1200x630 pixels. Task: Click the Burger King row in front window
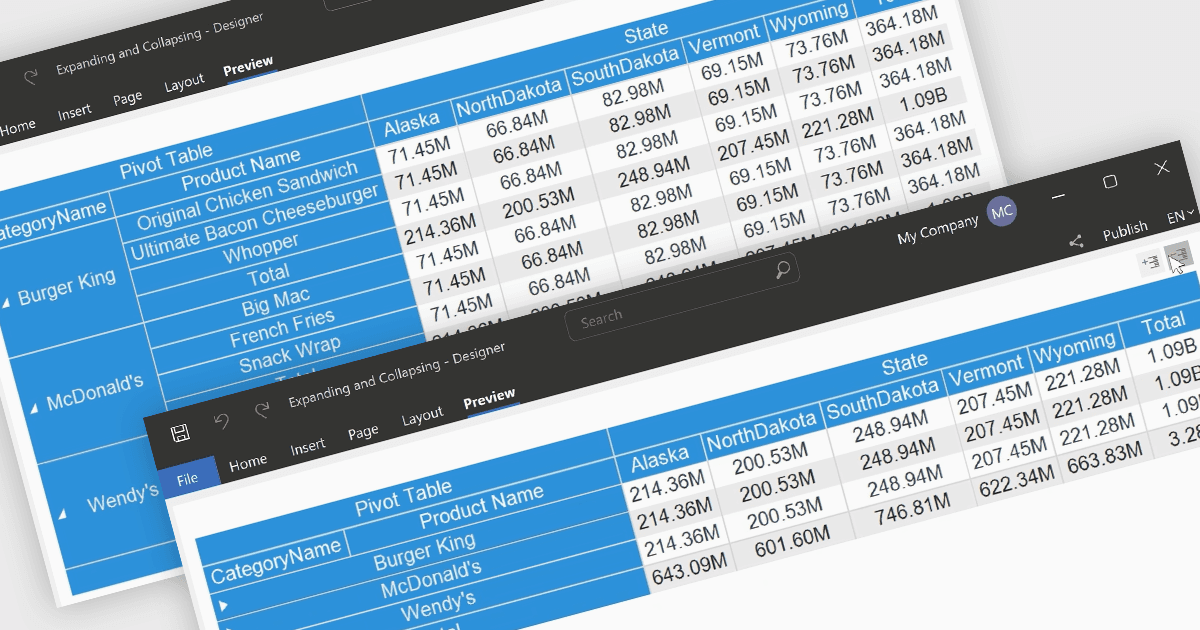[425, 552]
